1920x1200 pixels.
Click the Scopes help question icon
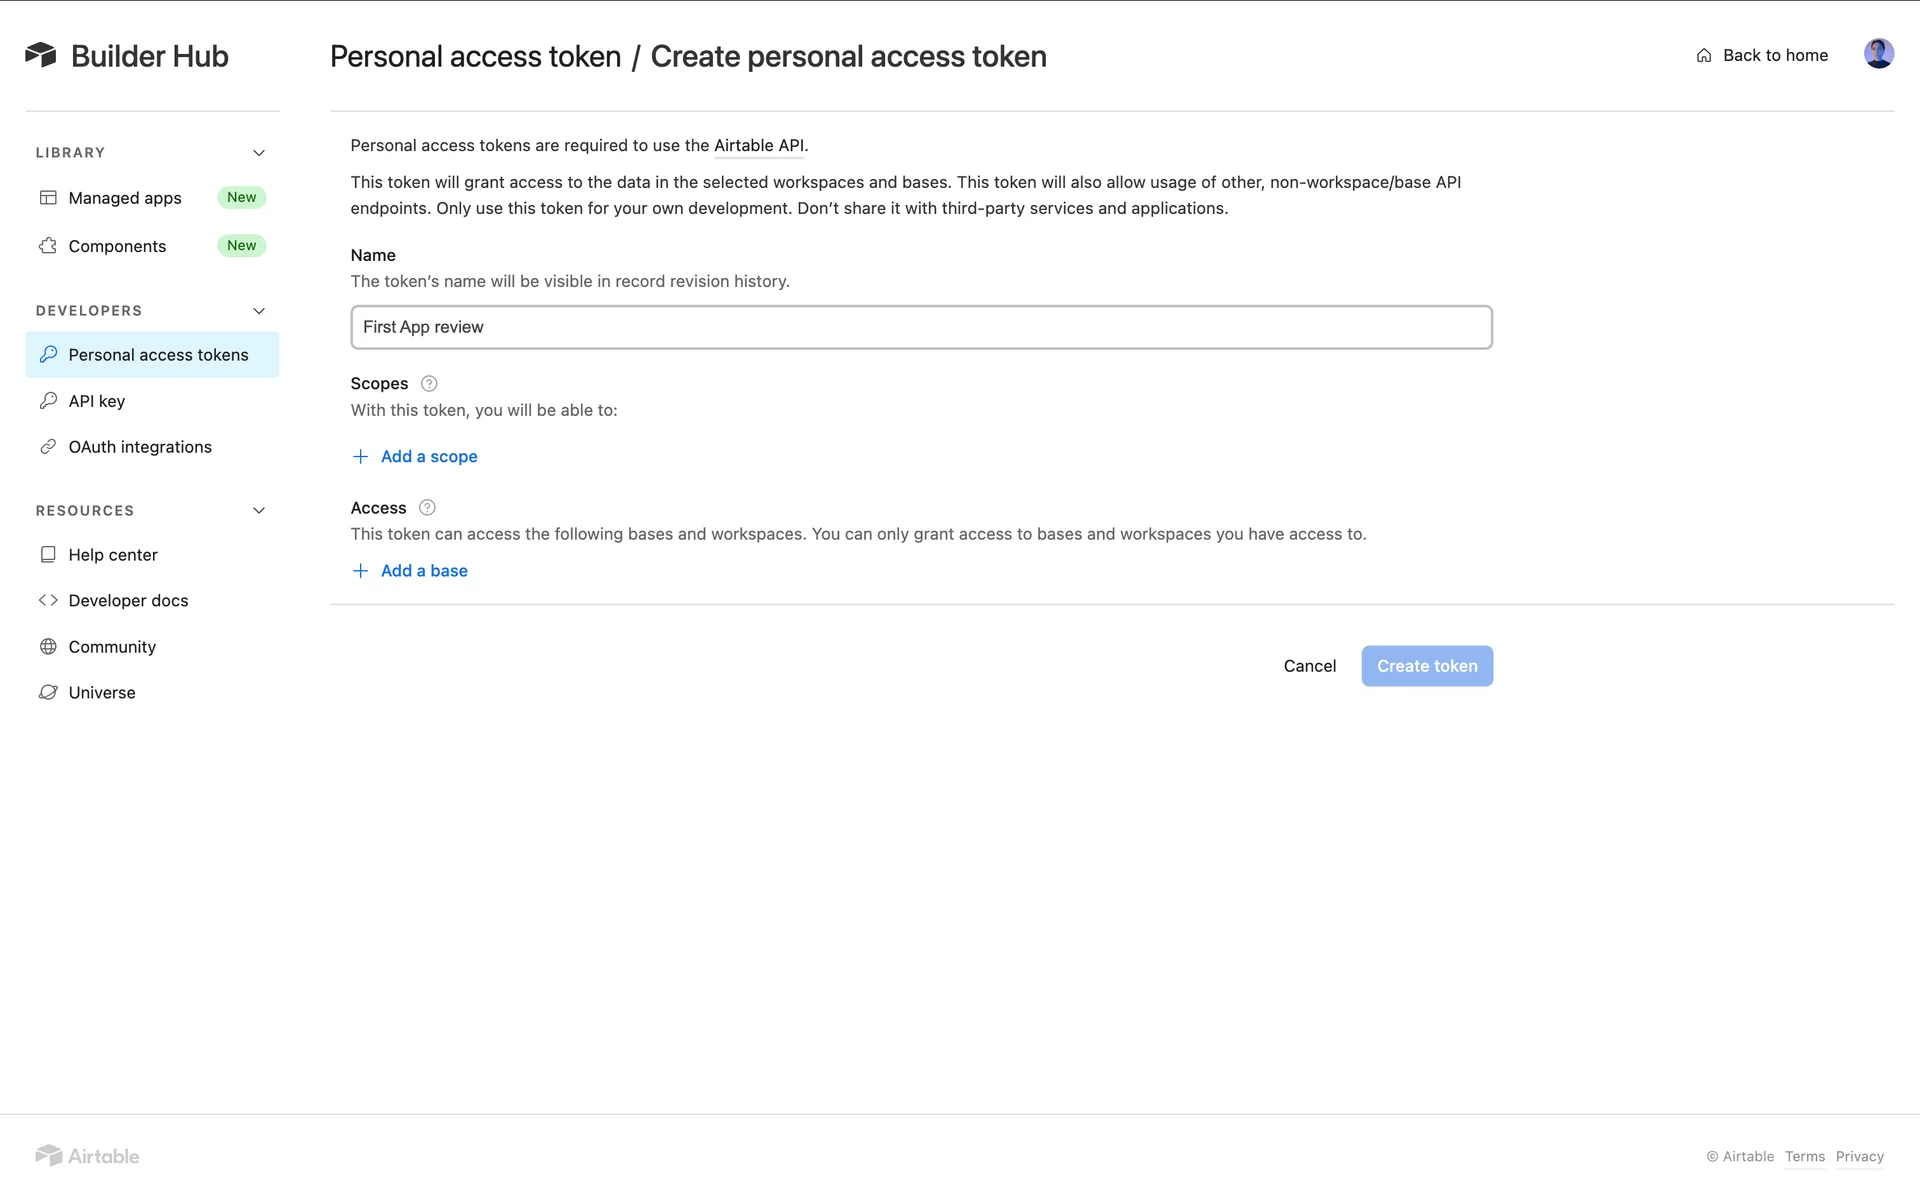[x=429, y=383]
